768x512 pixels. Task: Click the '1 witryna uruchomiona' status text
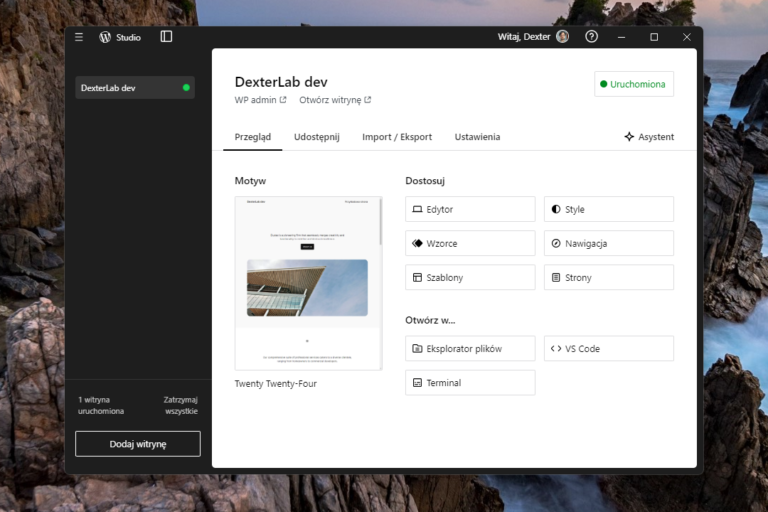click(101, 405)
